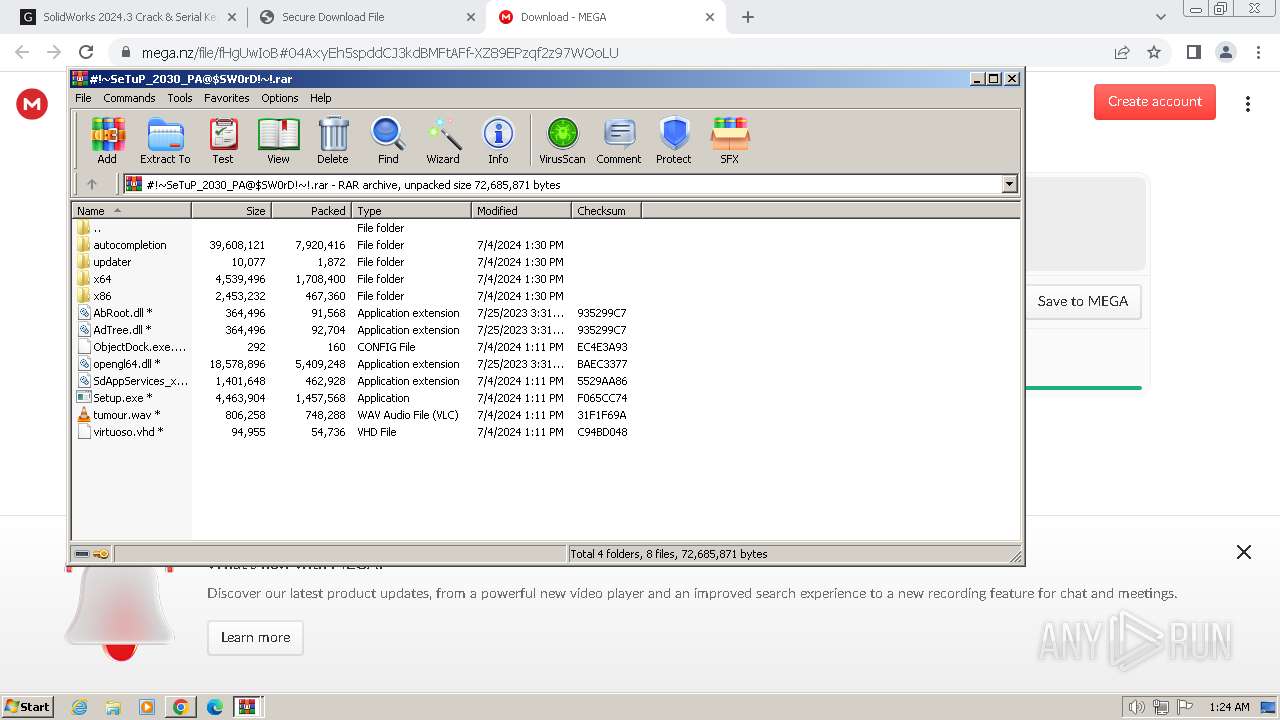Click the Extract To toolbar icon

click(165, 140)
